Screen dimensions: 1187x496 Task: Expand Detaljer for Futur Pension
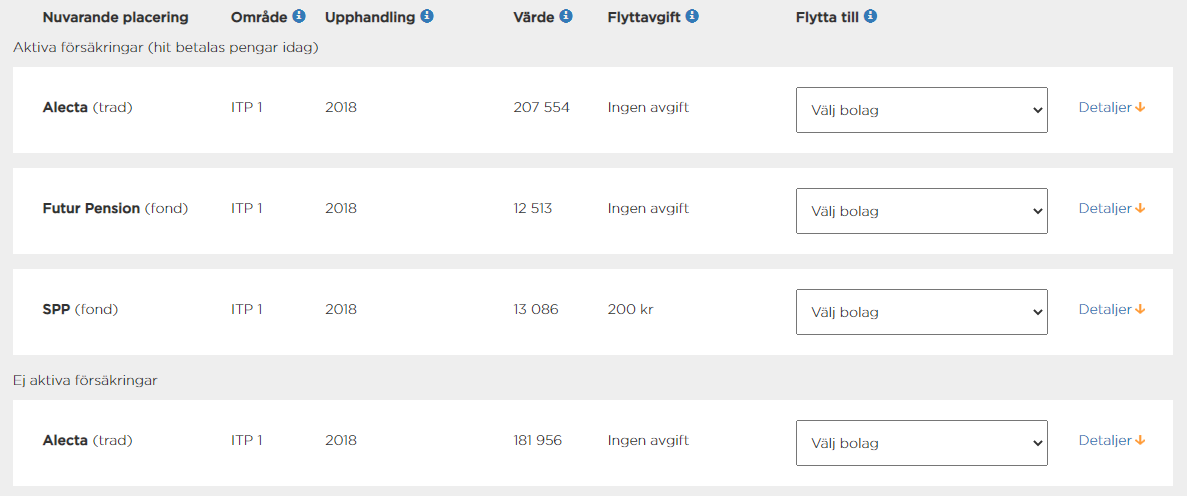point(1111,208)
